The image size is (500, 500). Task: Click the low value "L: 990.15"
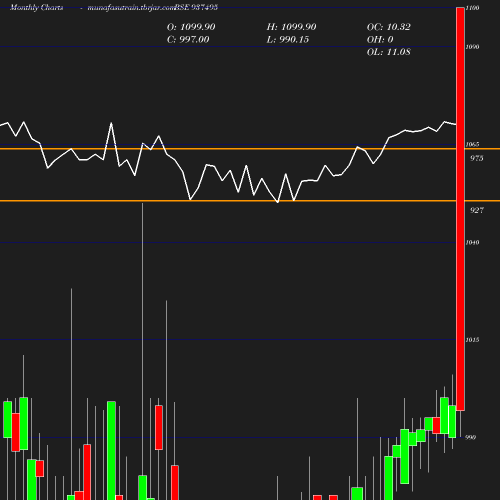[x=288, y=39]
